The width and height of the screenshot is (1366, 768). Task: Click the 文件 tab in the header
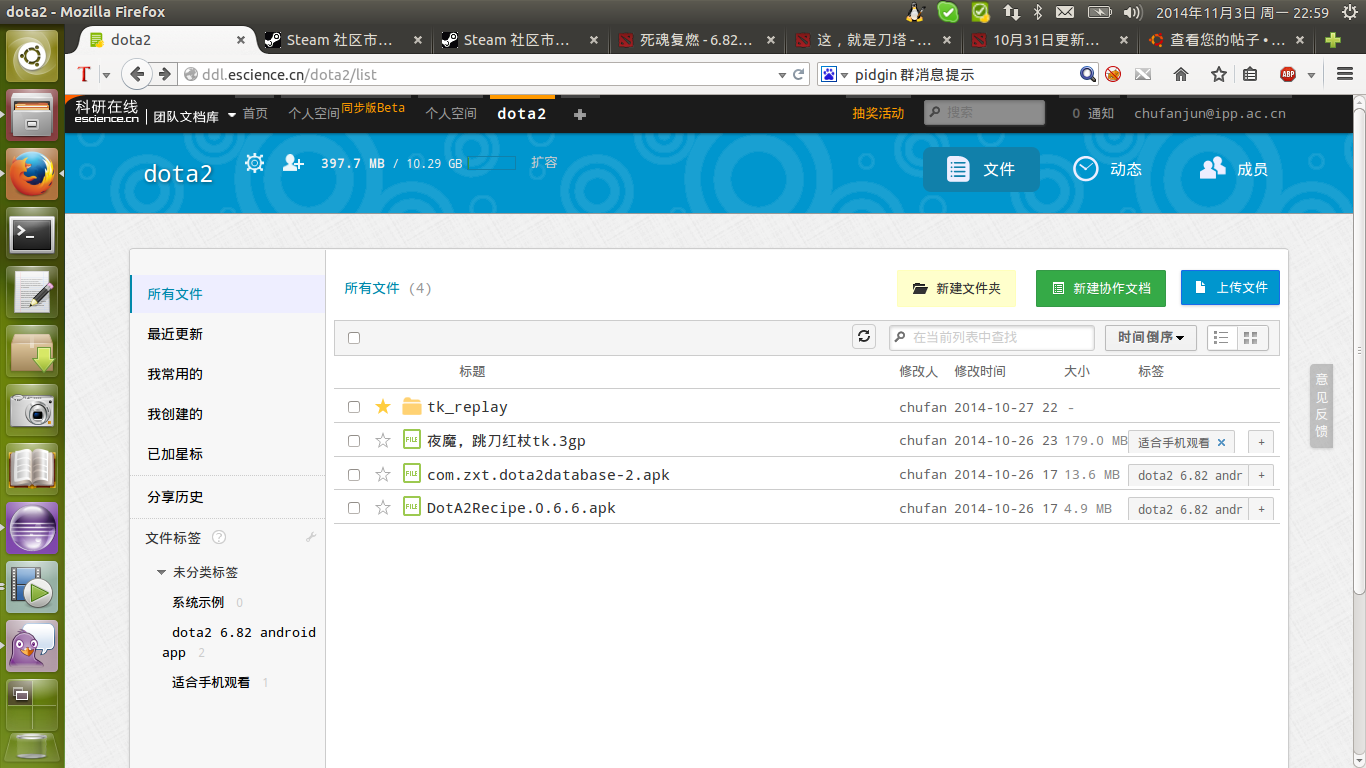981,170
